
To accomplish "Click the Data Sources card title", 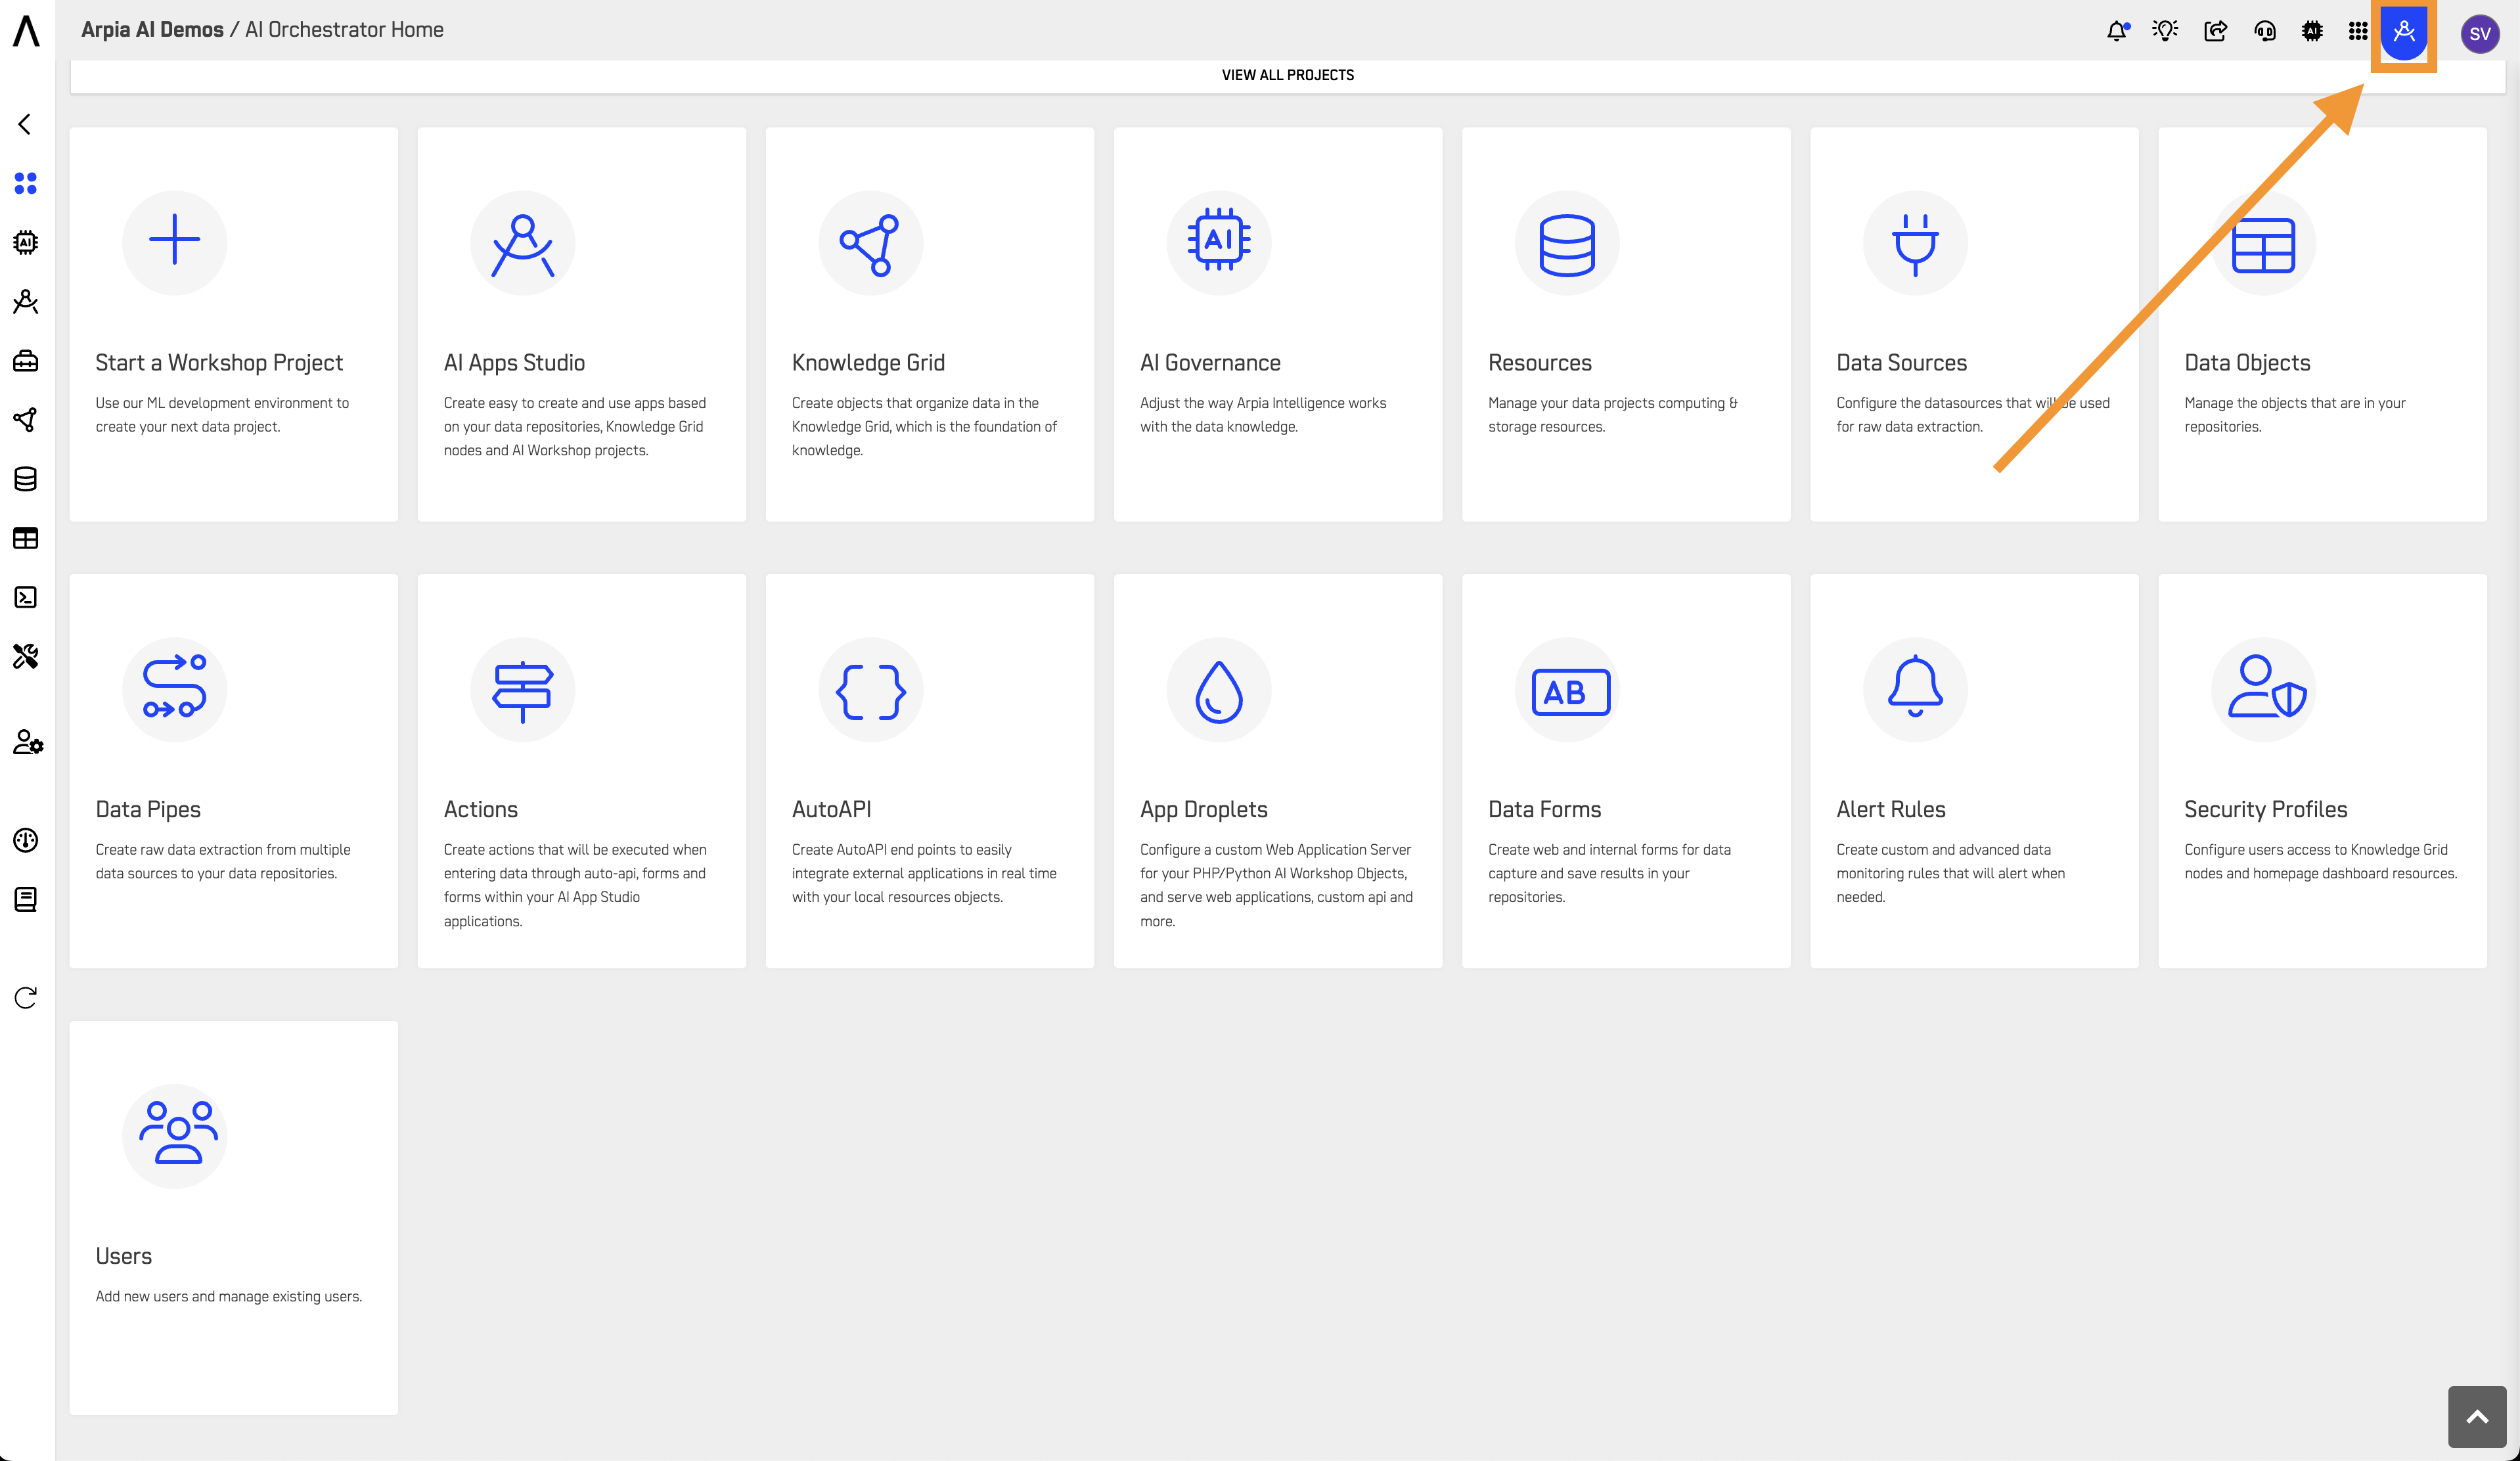I will click(1901, 363).
